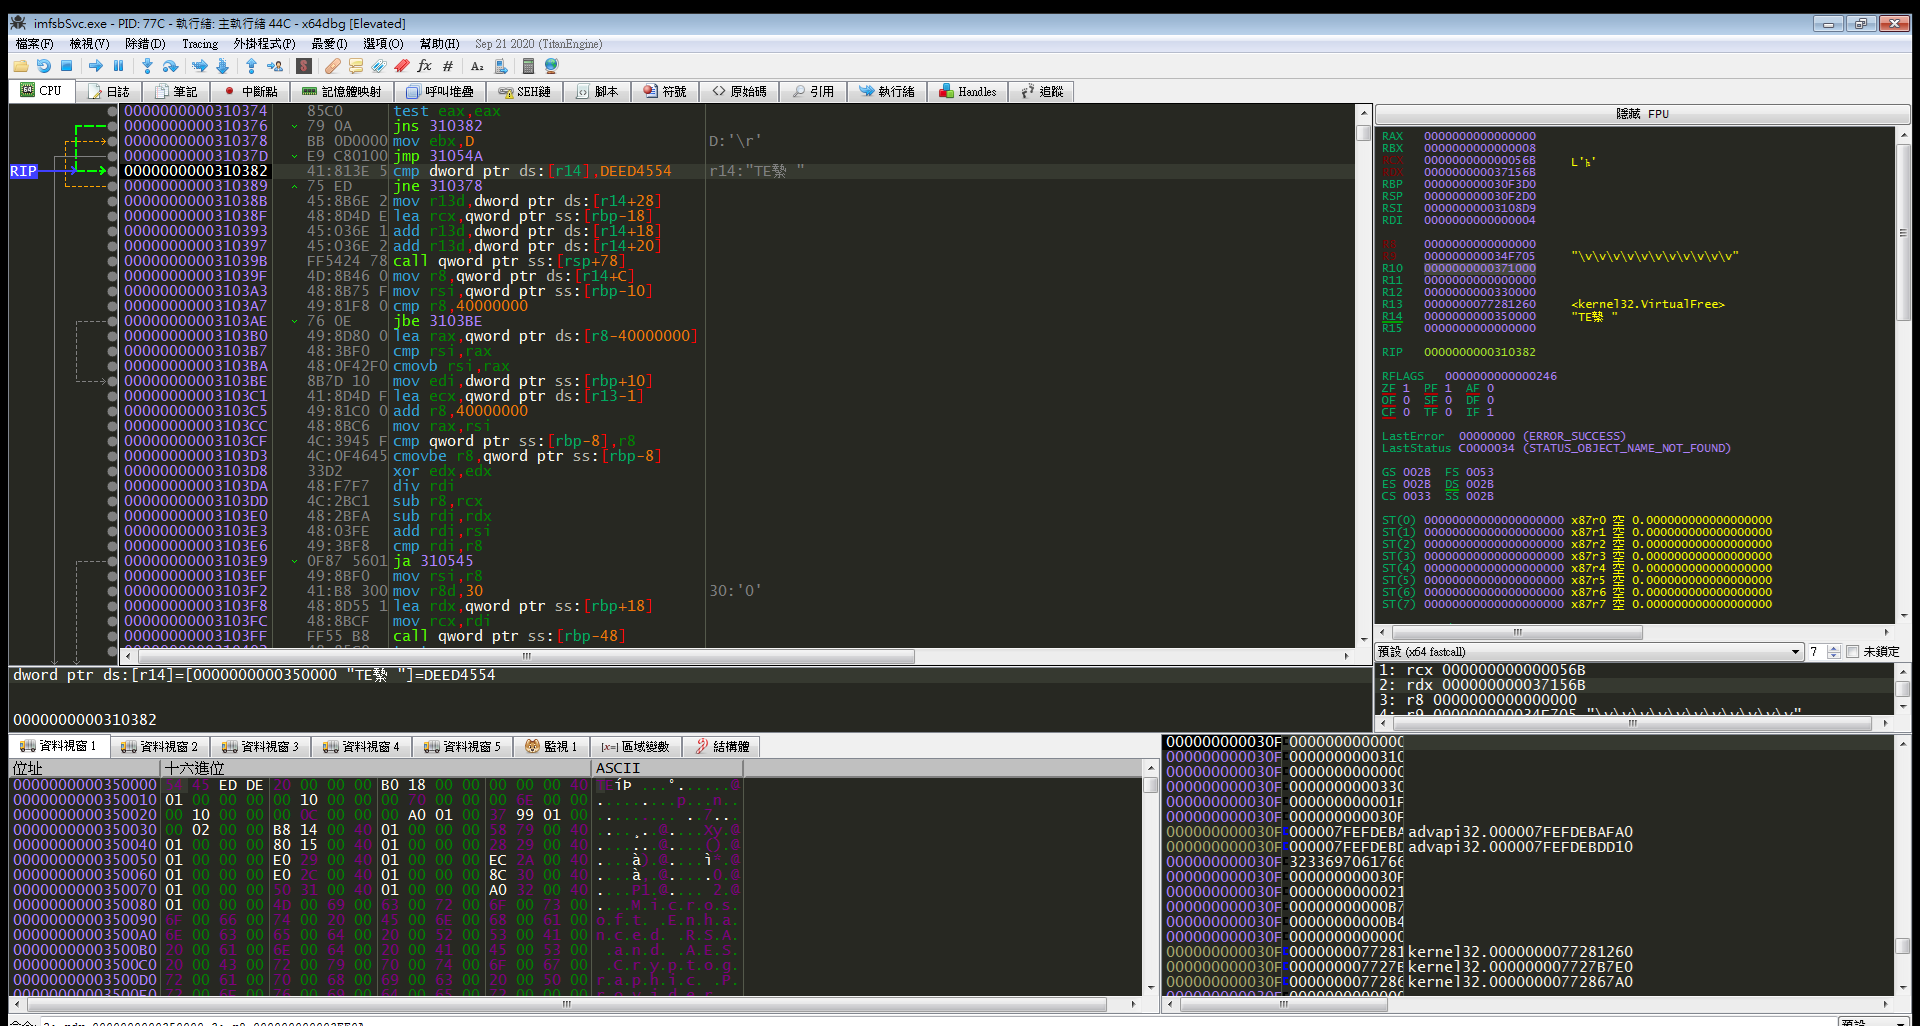Show functions with the fx icon

[424, 66]
